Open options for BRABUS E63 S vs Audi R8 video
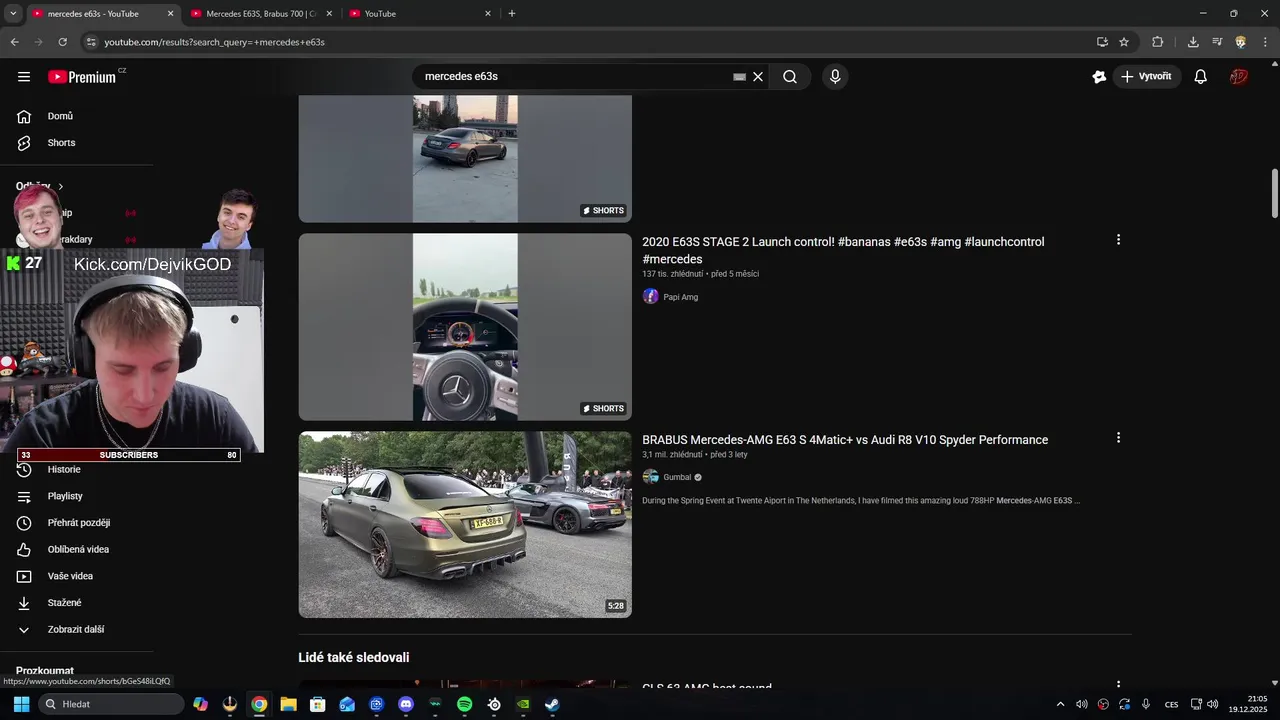 pos(1118,438)
